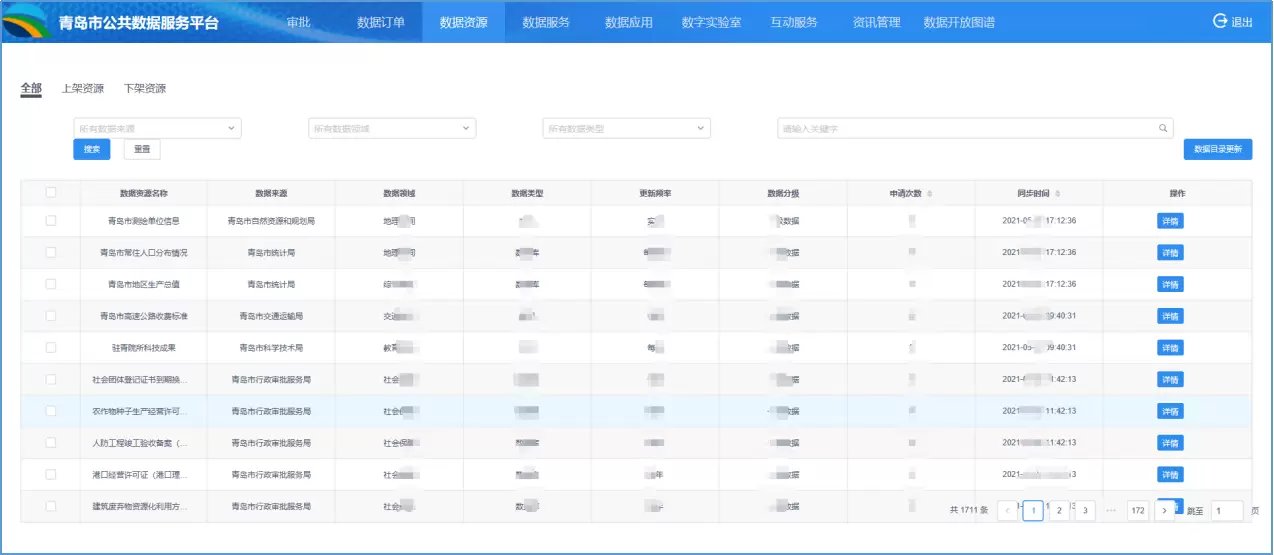The image size is (1274, 555).
Task: Open the 所有数据来源 dropdown
Action: [158, 128]
